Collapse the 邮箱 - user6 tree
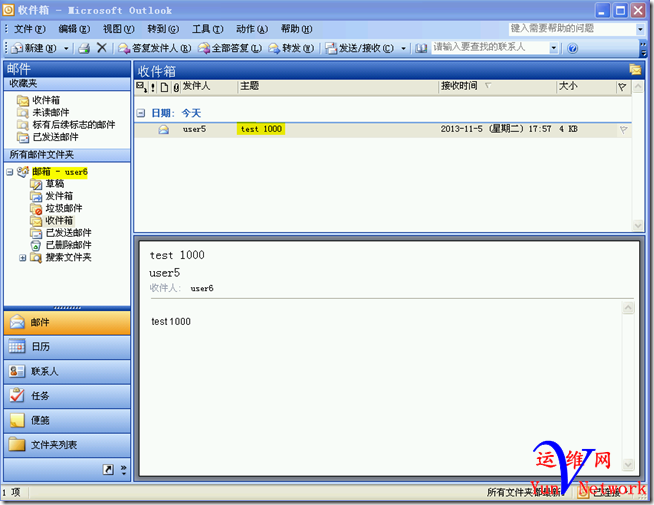 [x=10, y=172]
